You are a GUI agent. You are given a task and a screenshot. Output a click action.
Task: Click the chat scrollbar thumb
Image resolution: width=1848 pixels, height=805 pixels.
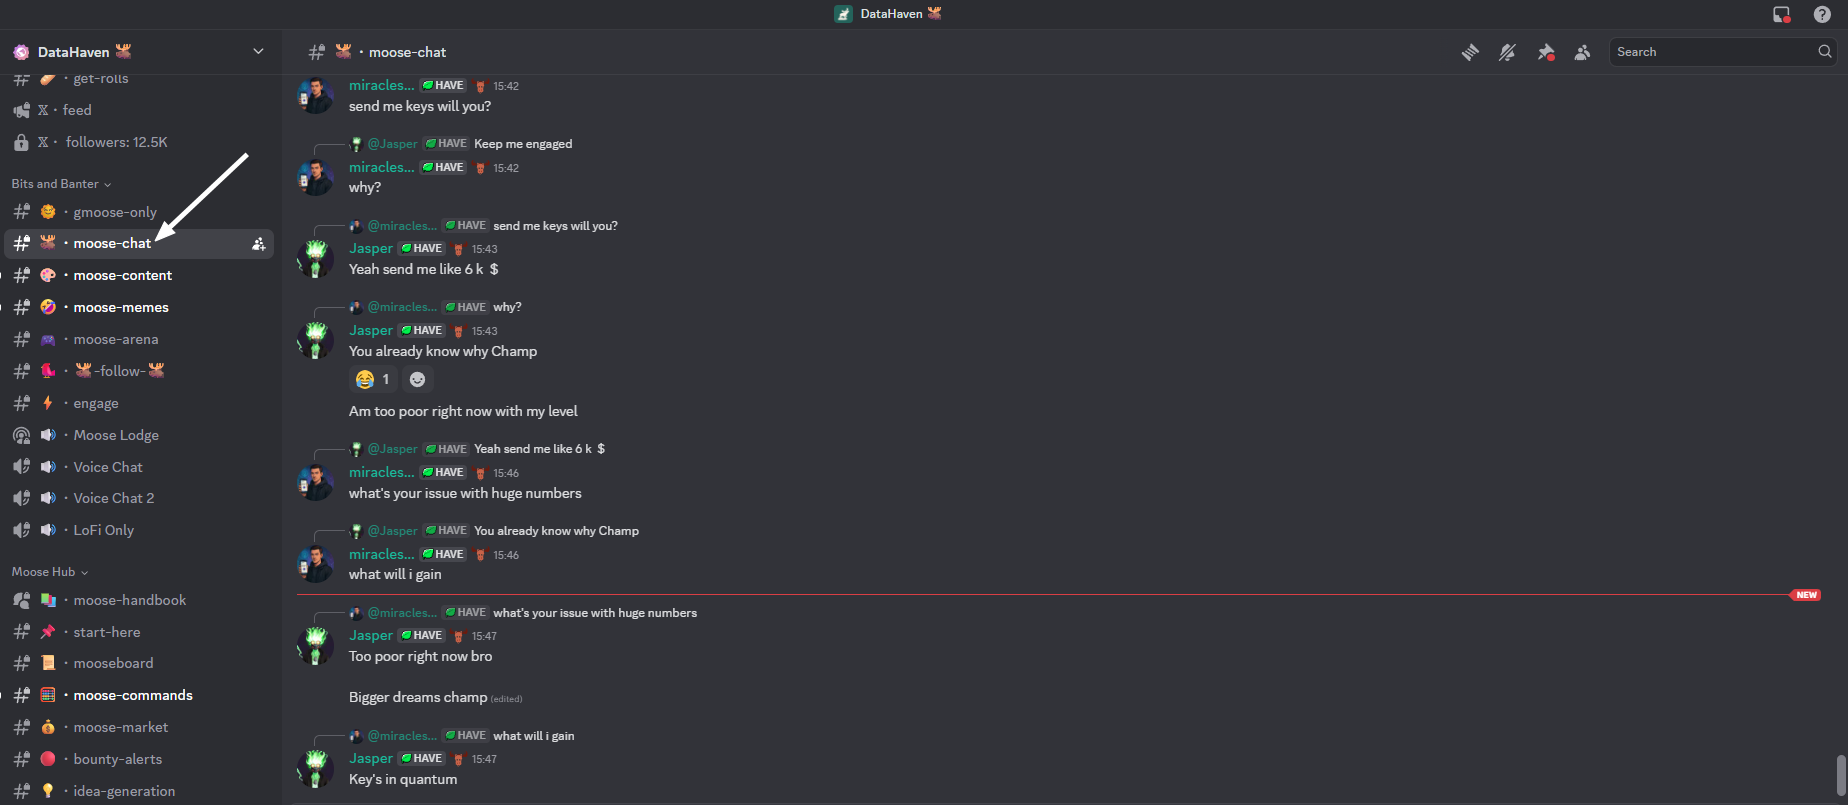coord(1841,773)
